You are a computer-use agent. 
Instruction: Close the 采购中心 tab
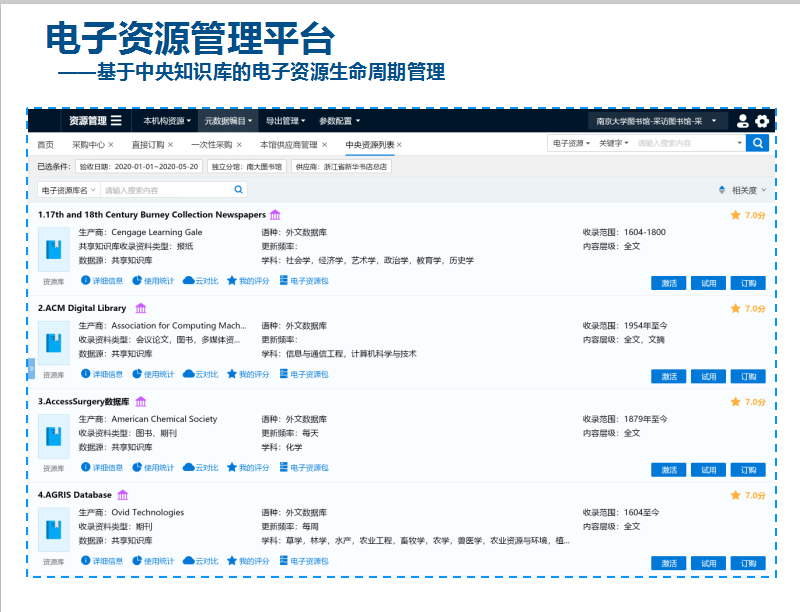111,145
